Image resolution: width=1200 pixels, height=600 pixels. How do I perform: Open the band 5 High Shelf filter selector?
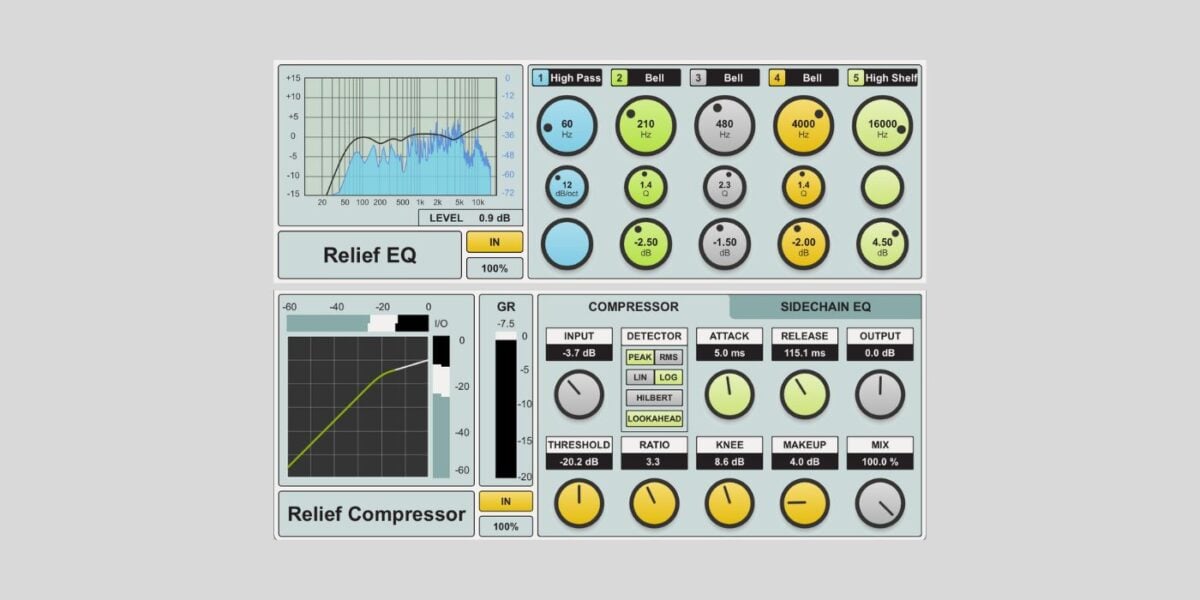tap(882, 77)
